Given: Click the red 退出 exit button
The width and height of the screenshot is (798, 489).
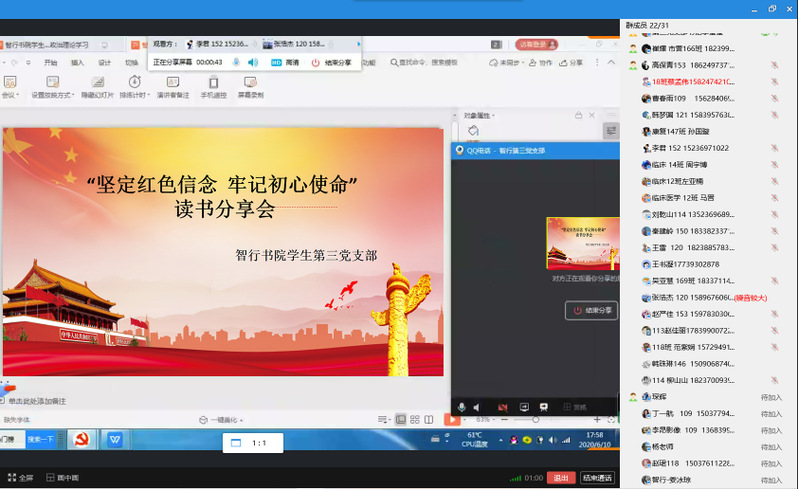Looking at the screenshot, I should click(562, 478).
